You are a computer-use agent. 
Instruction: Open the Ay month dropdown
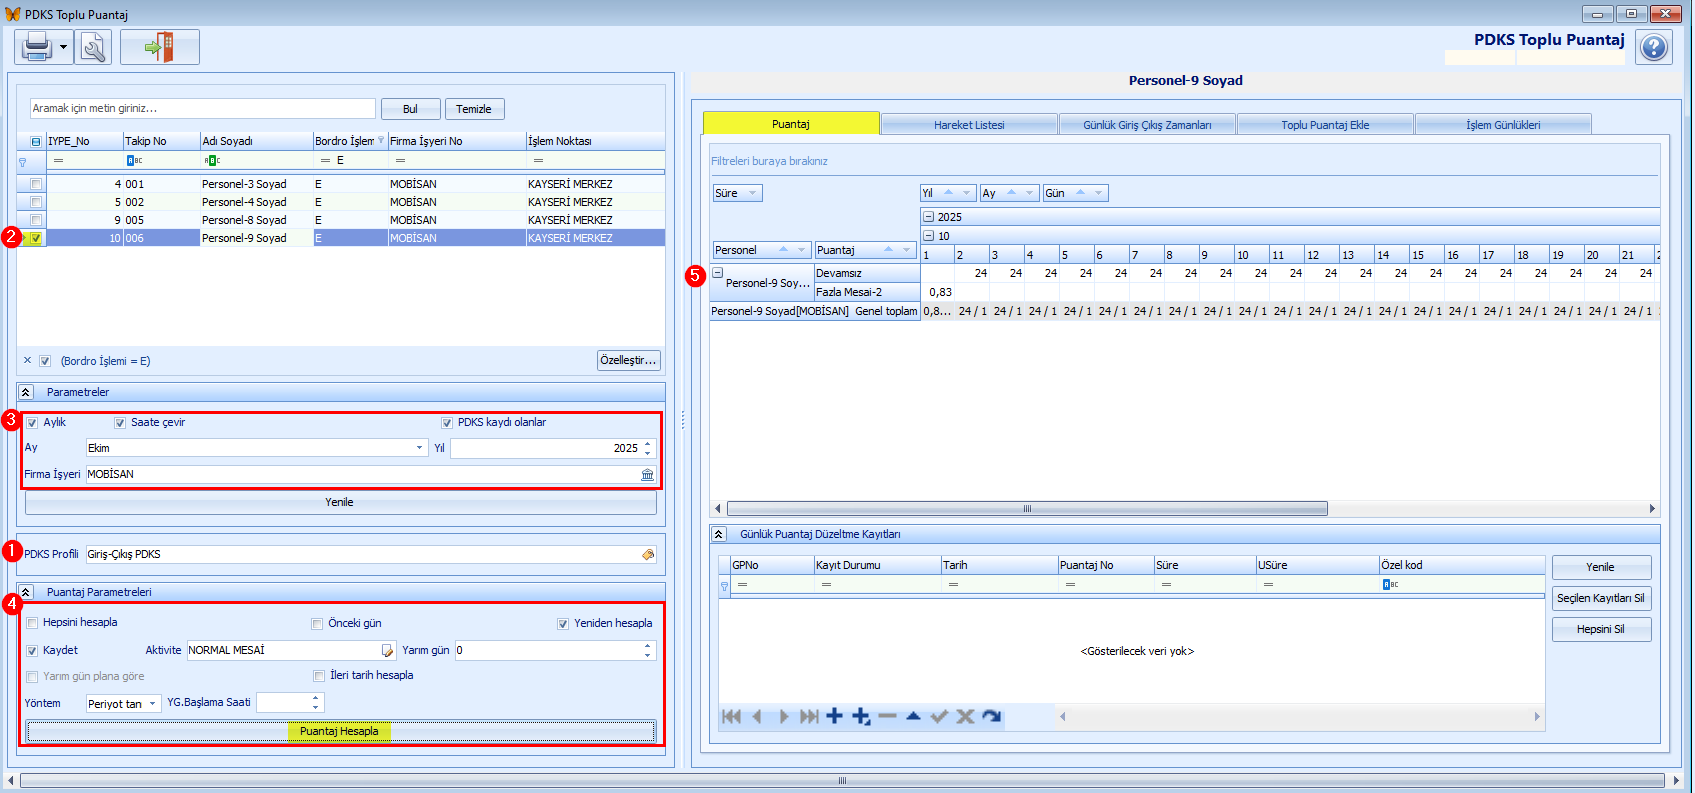pyautogui.click(x=420, y=448)
